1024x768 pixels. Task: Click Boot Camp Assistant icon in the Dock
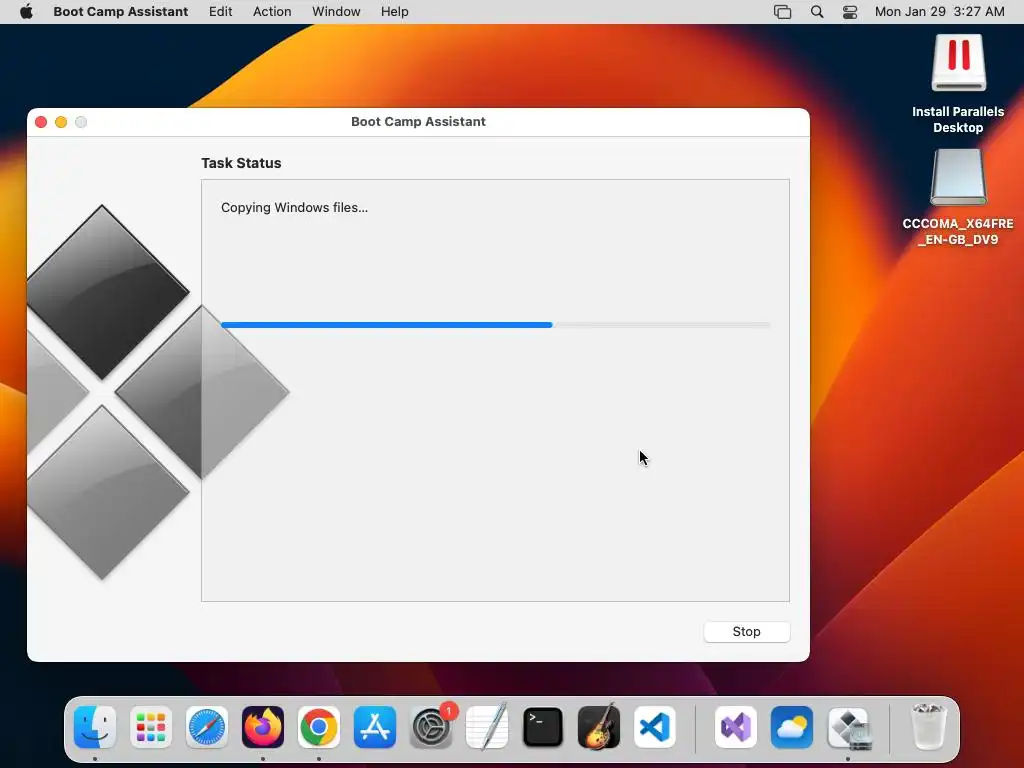point(848,727)
